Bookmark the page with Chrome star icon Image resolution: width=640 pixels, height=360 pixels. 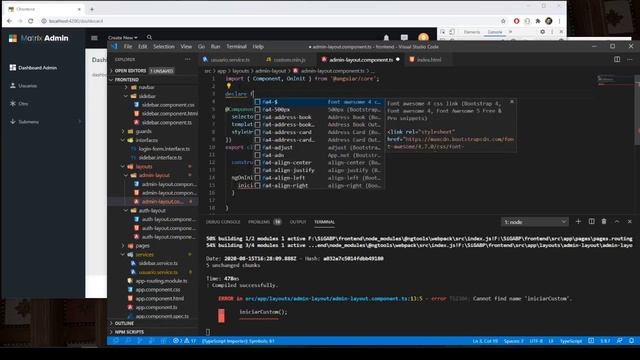click(x=503, y=21)
